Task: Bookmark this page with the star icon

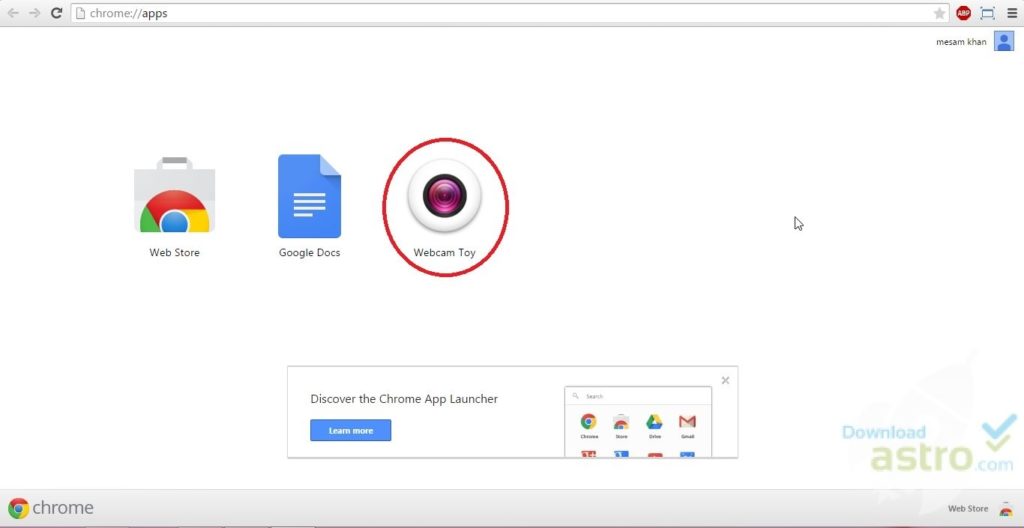Action: (x=939, y=13)
